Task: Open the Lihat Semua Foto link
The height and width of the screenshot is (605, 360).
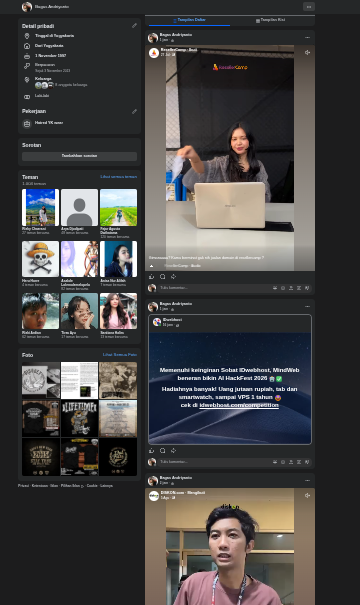Action: (x=120, y=354)
